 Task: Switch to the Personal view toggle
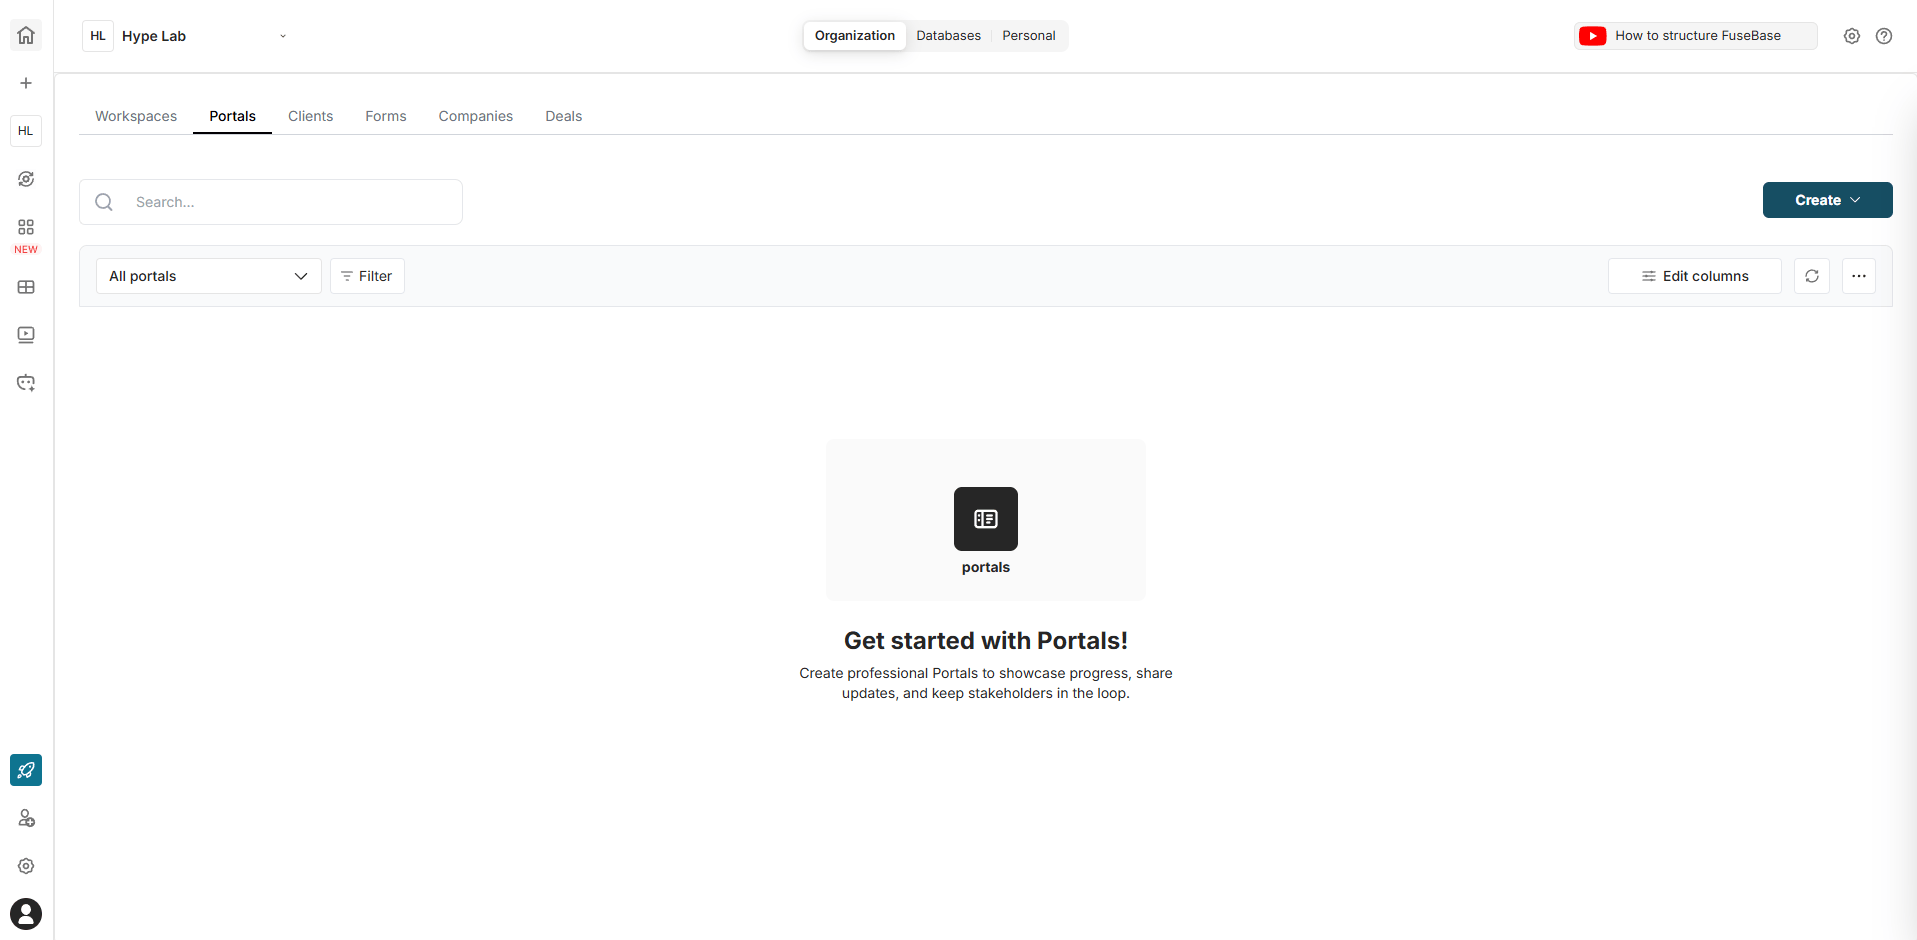(1028, 35)
